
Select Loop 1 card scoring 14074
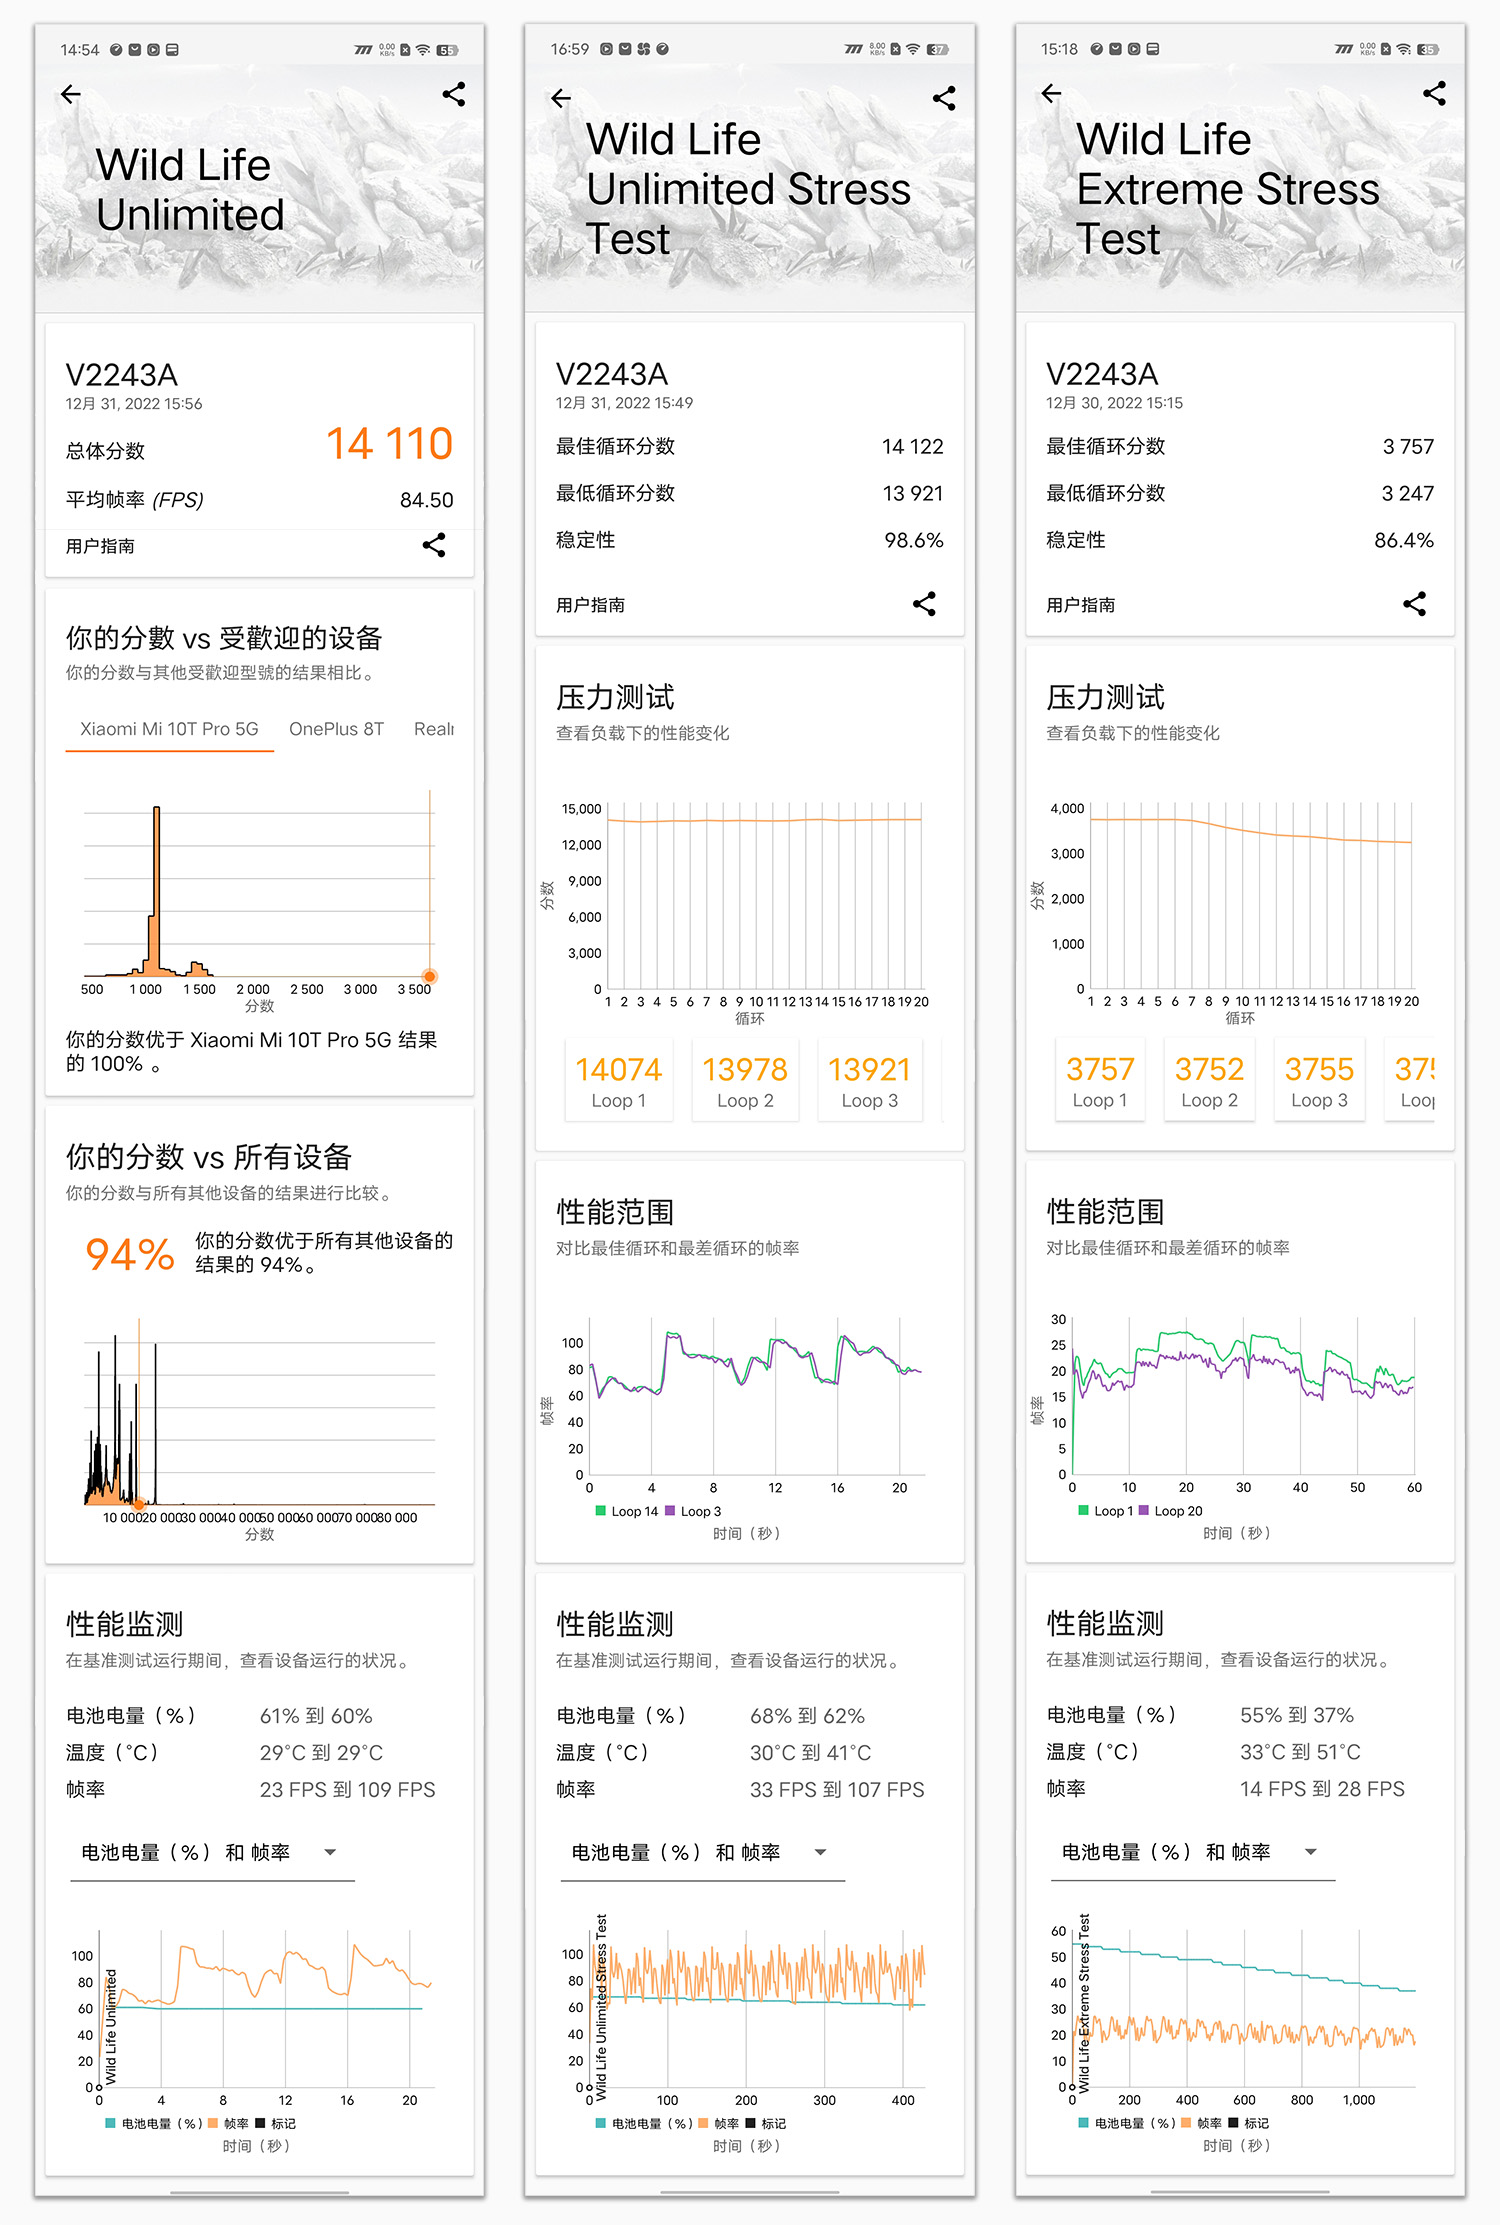(x=619, y=1081)
